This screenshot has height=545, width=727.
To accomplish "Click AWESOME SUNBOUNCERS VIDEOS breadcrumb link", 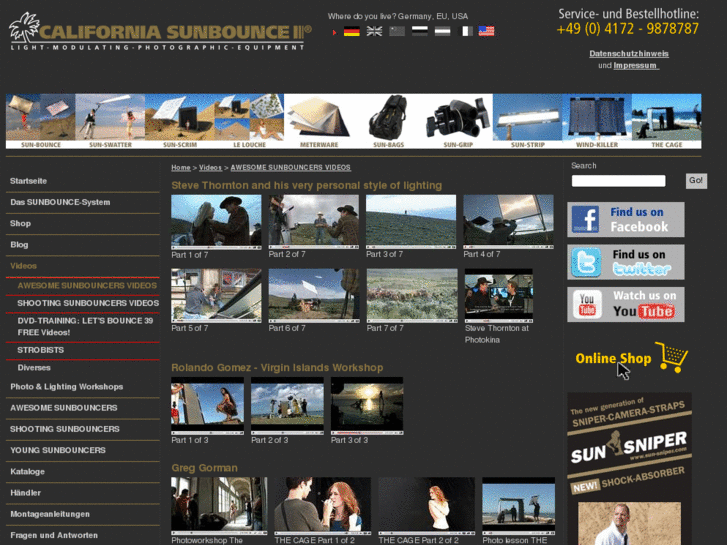I will [291, 167].
